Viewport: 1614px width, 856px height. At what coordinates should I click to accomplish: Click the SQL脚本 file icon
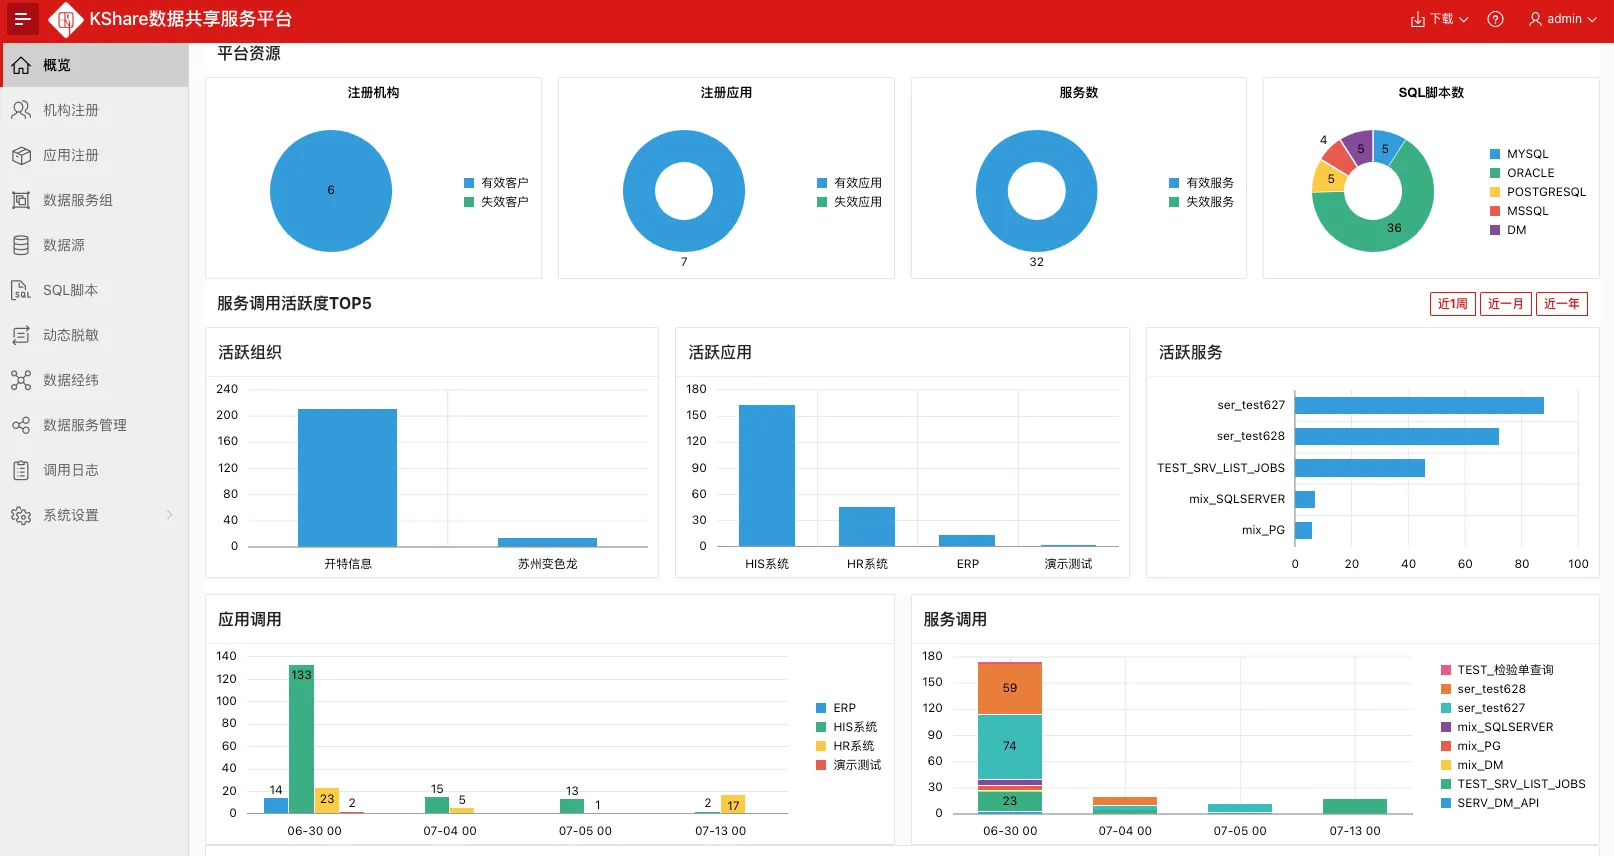(21, 290)
